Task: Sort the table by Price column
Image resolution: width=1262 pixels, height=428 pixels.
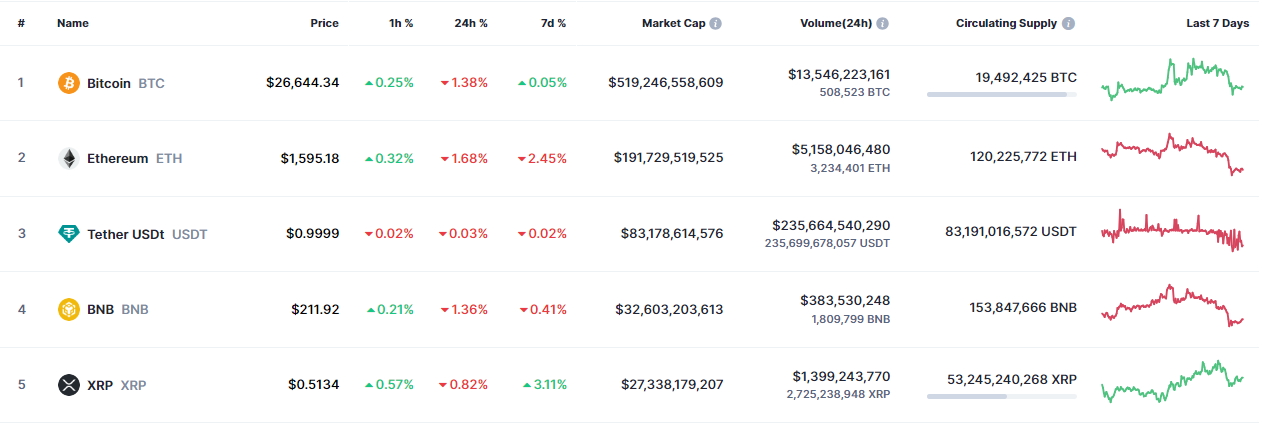Action: pos(324,23)
